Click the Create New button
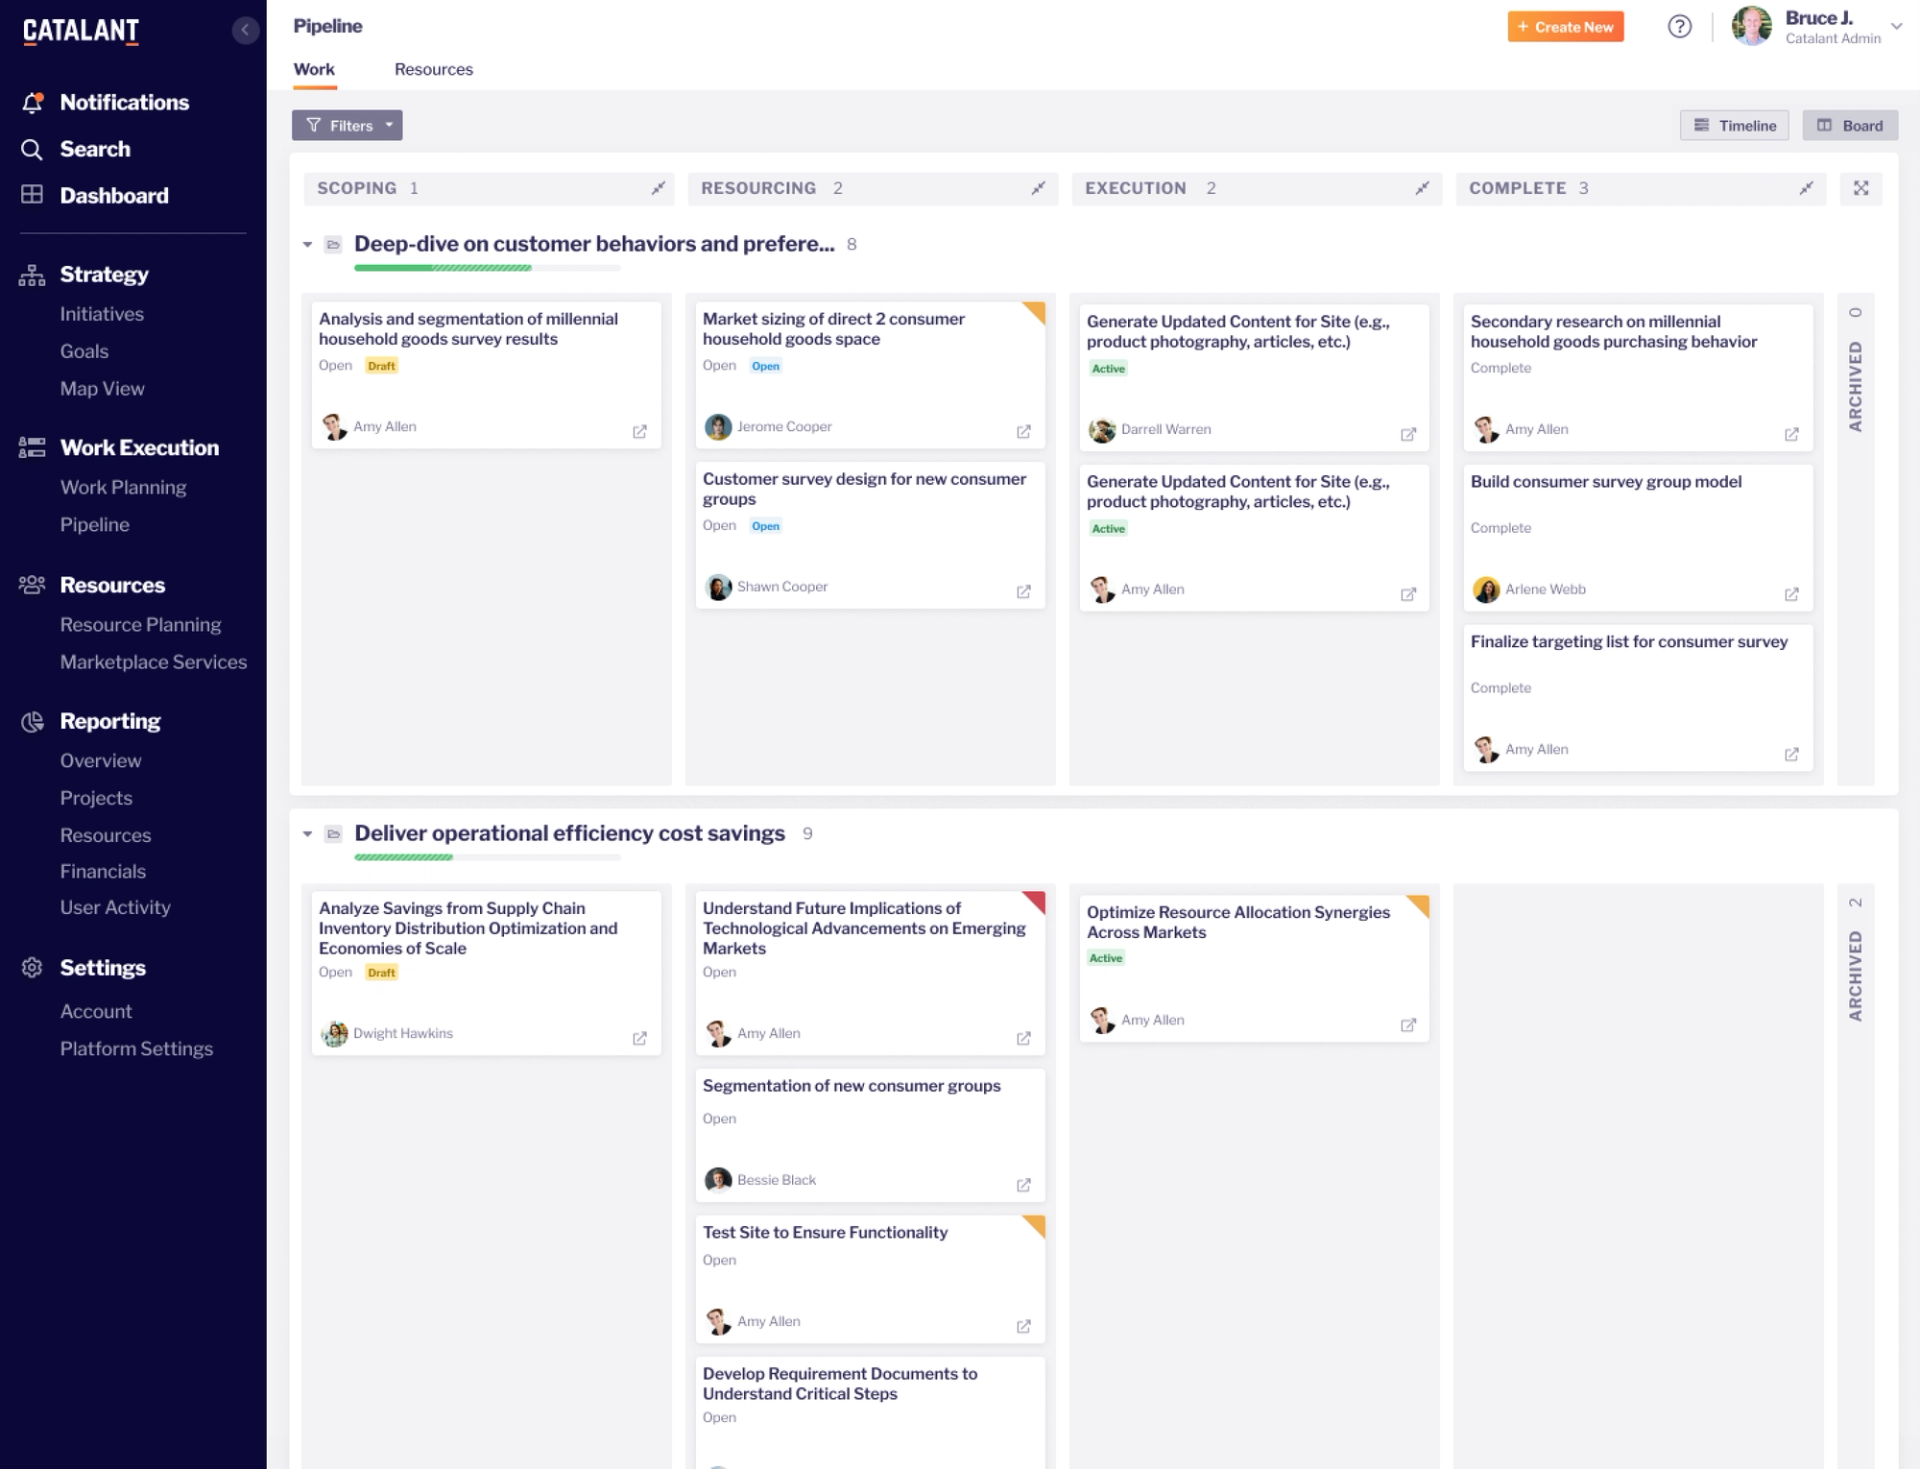This screenshot has height=1469, width=1920. point(1565,27)
